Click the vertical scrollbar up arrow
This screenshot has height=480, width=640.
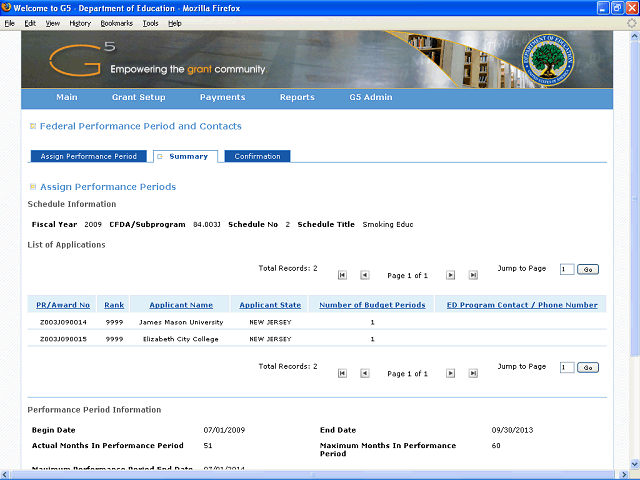(634, 36)
